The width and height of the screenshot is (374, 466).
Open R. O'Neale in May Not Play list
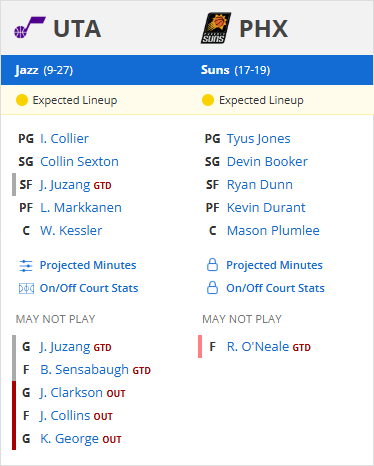(x=269, y=347)
